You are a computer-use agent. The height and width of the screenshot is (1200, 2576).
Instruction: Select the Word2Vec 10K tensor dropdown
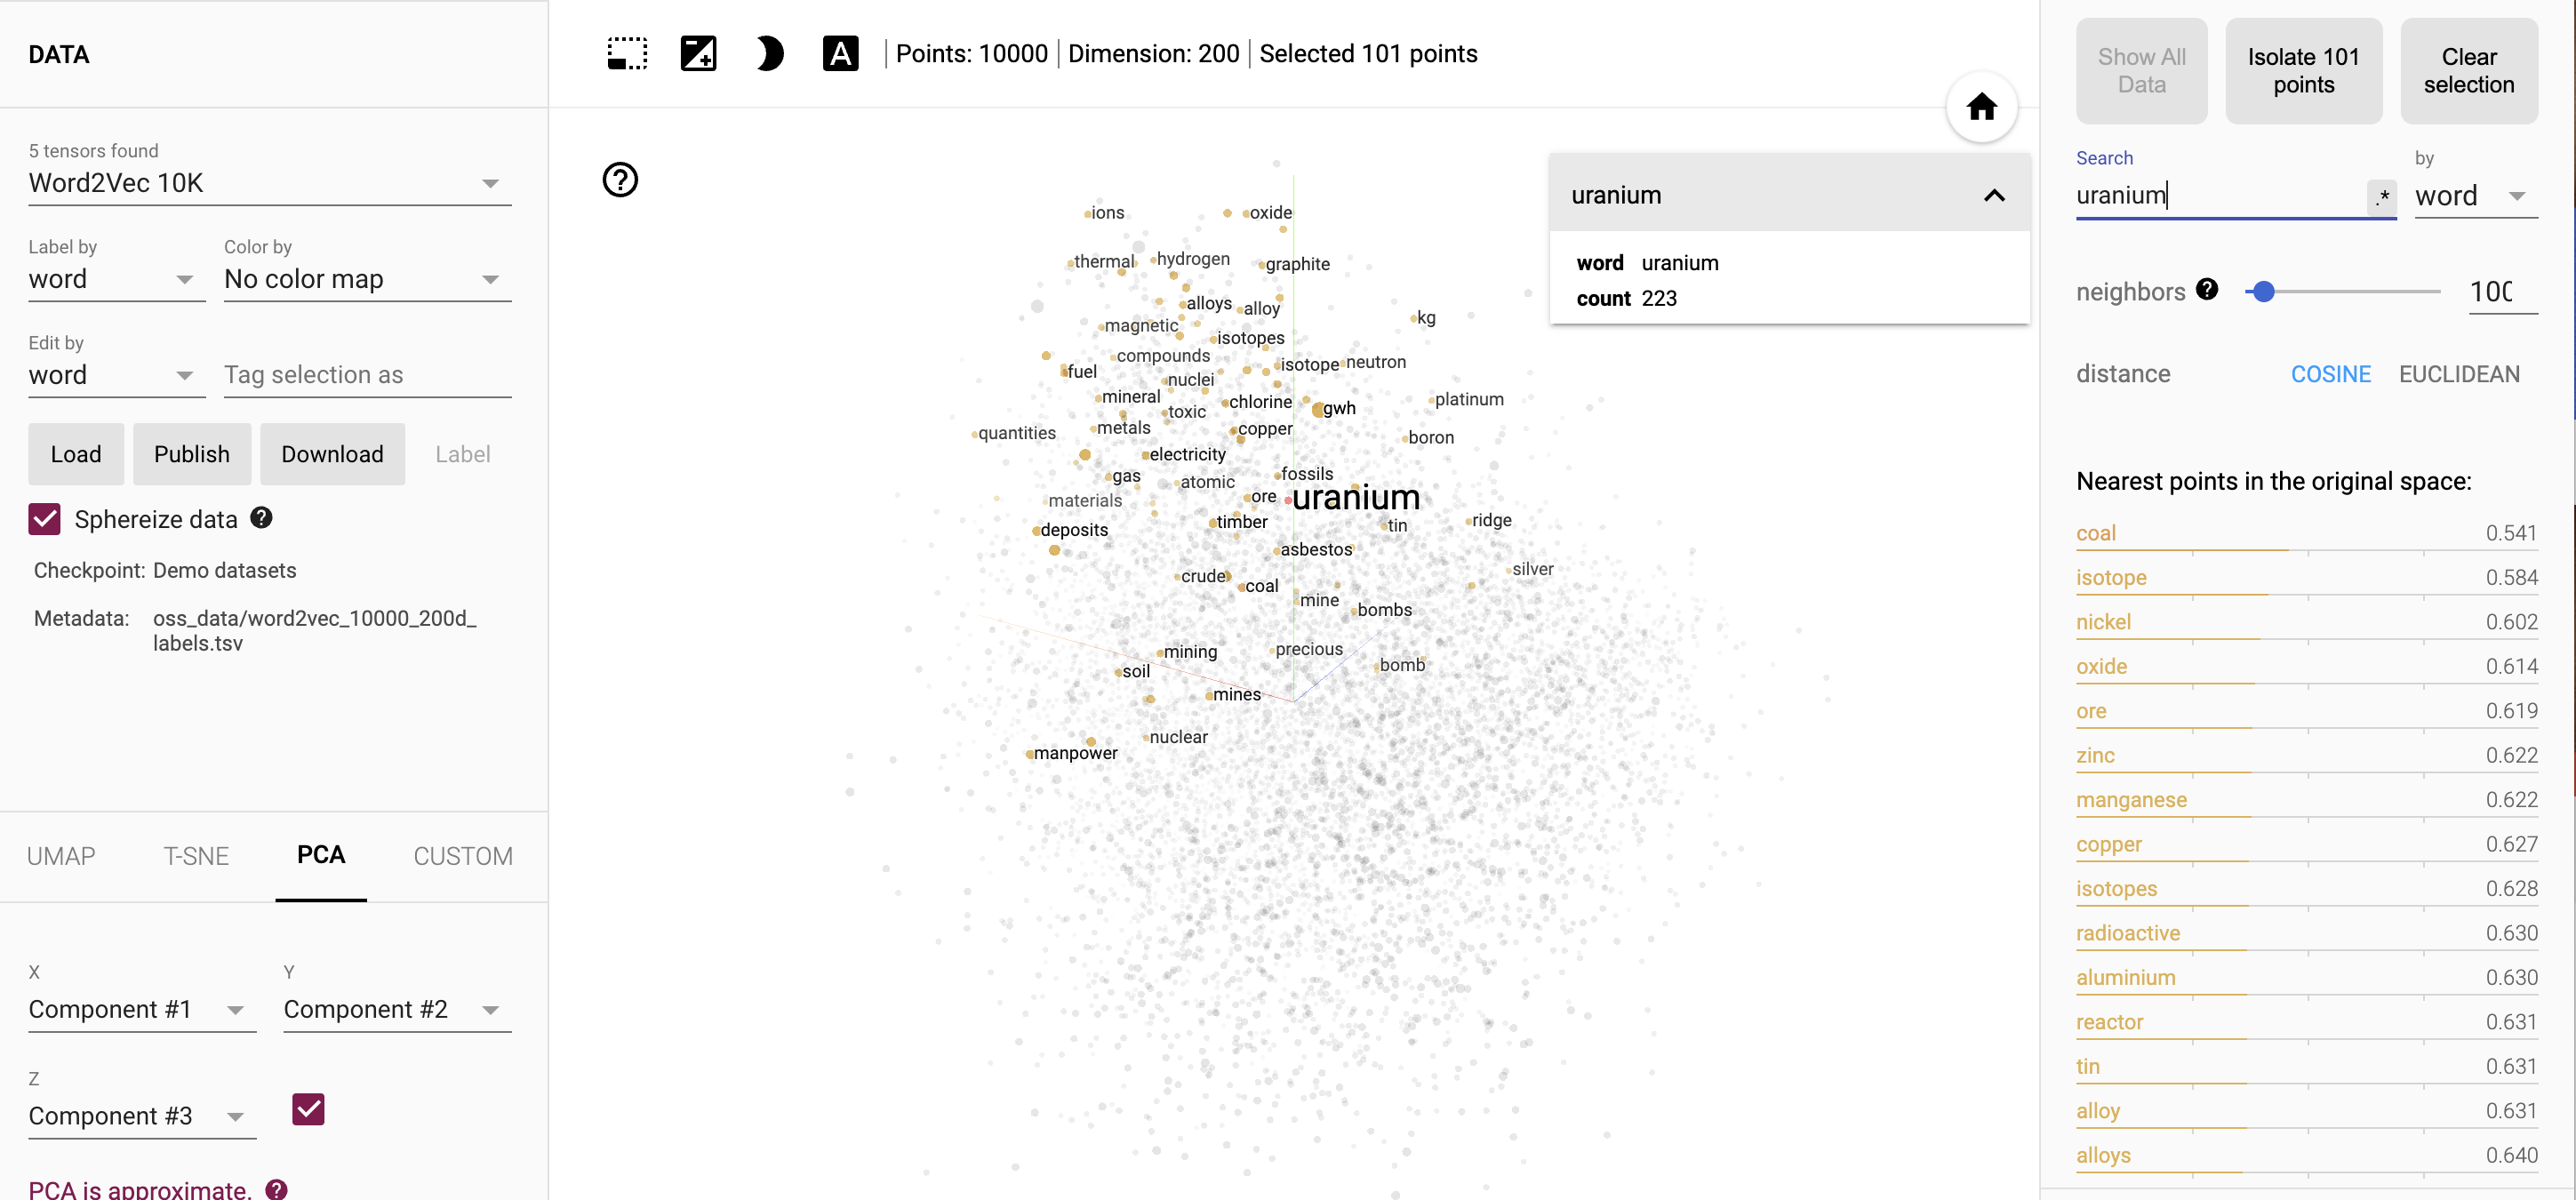tap(265, 182)
